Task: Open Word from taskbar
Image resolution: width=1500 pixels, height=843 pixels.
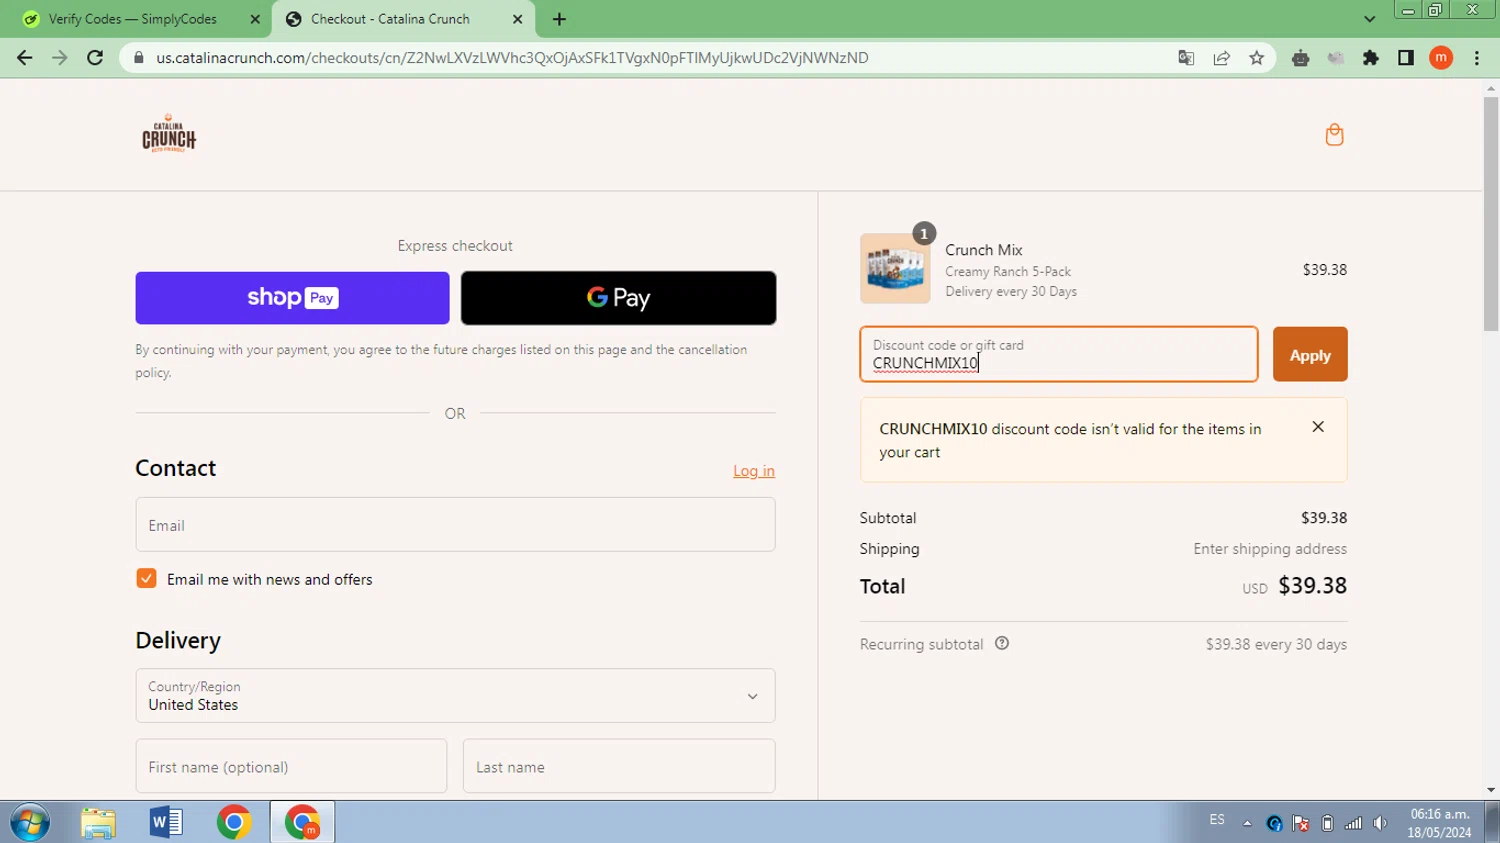Action: [x=166, y=822]
